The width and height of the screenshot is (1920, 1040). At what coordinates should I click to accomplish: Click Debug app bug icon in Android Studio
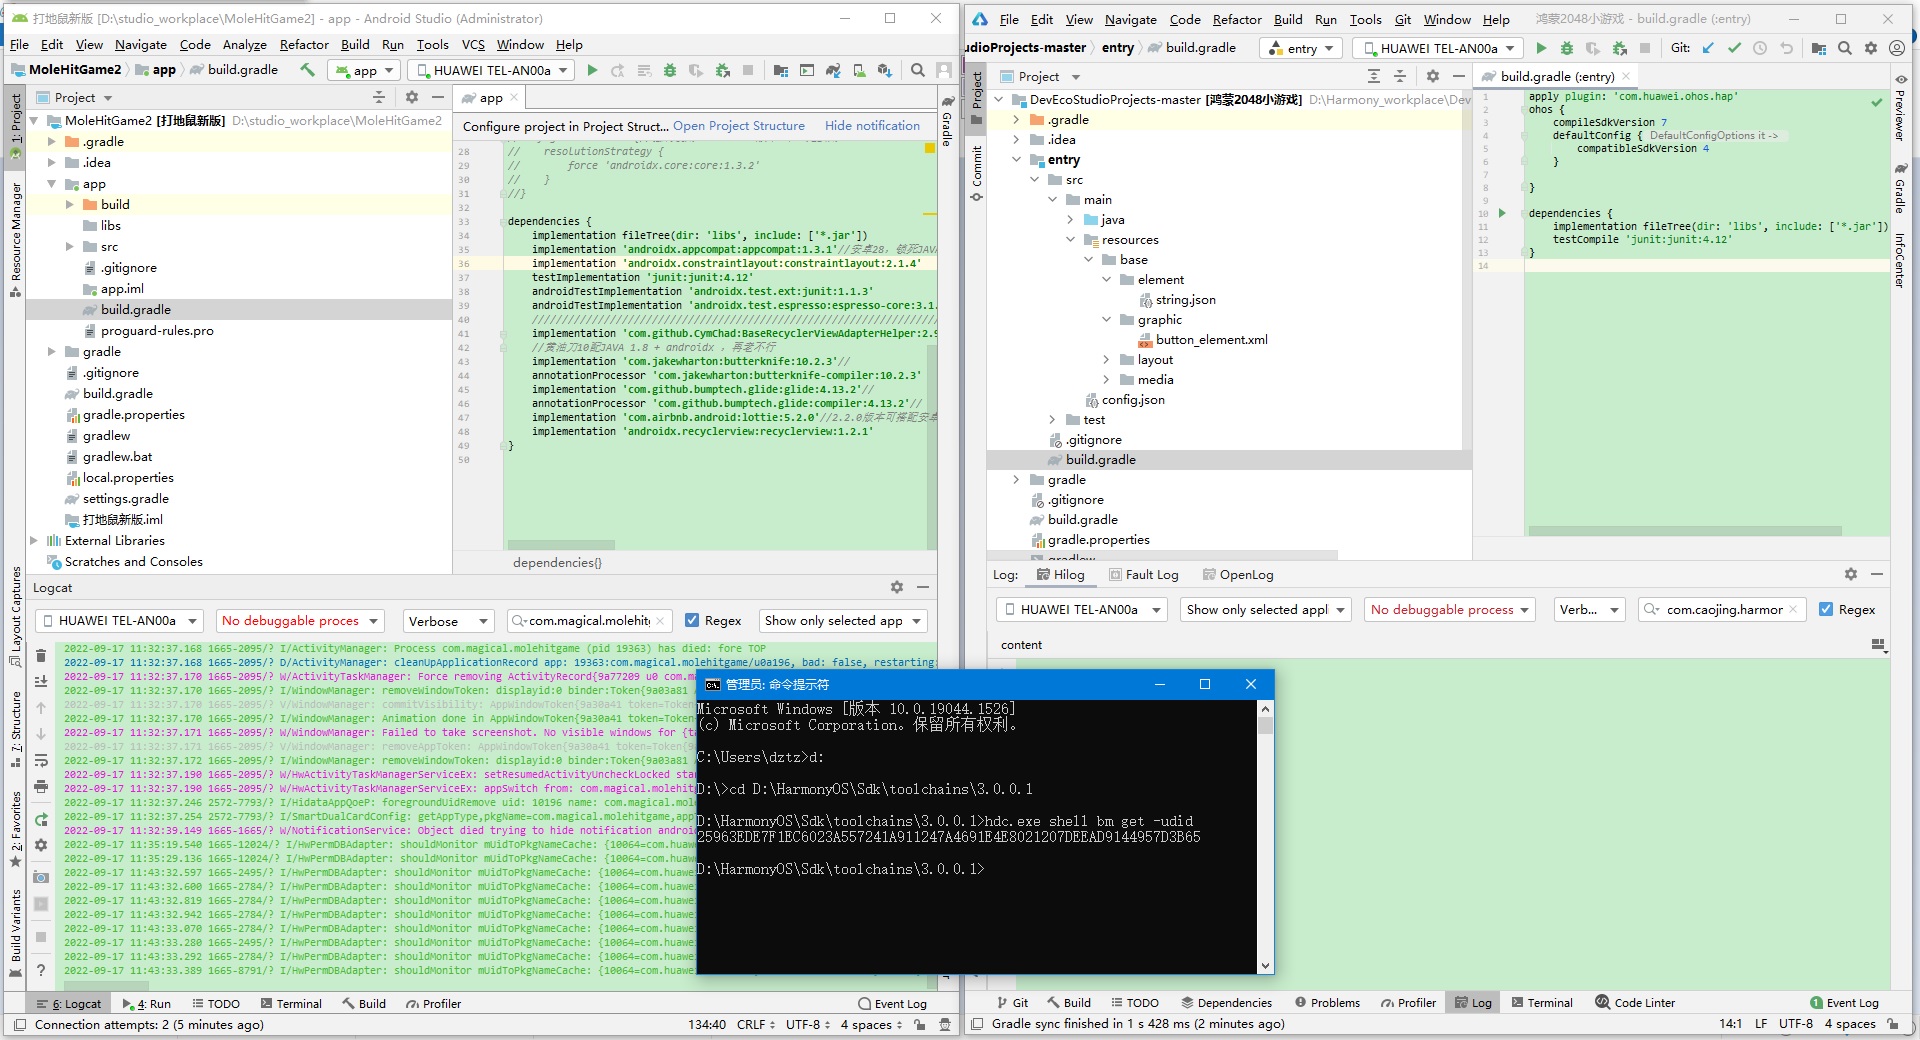670,70
